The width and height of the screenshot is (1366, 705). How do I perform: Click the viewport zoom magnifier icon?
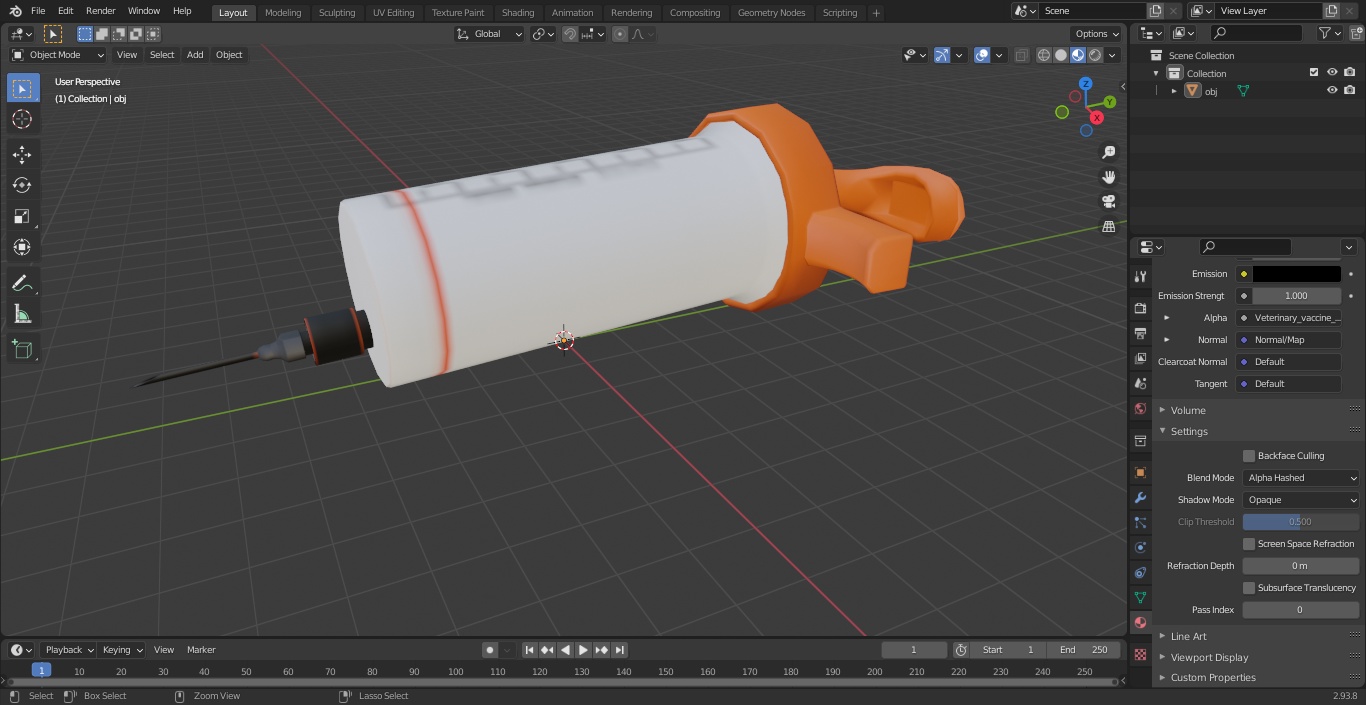[x=1108, y=152]
